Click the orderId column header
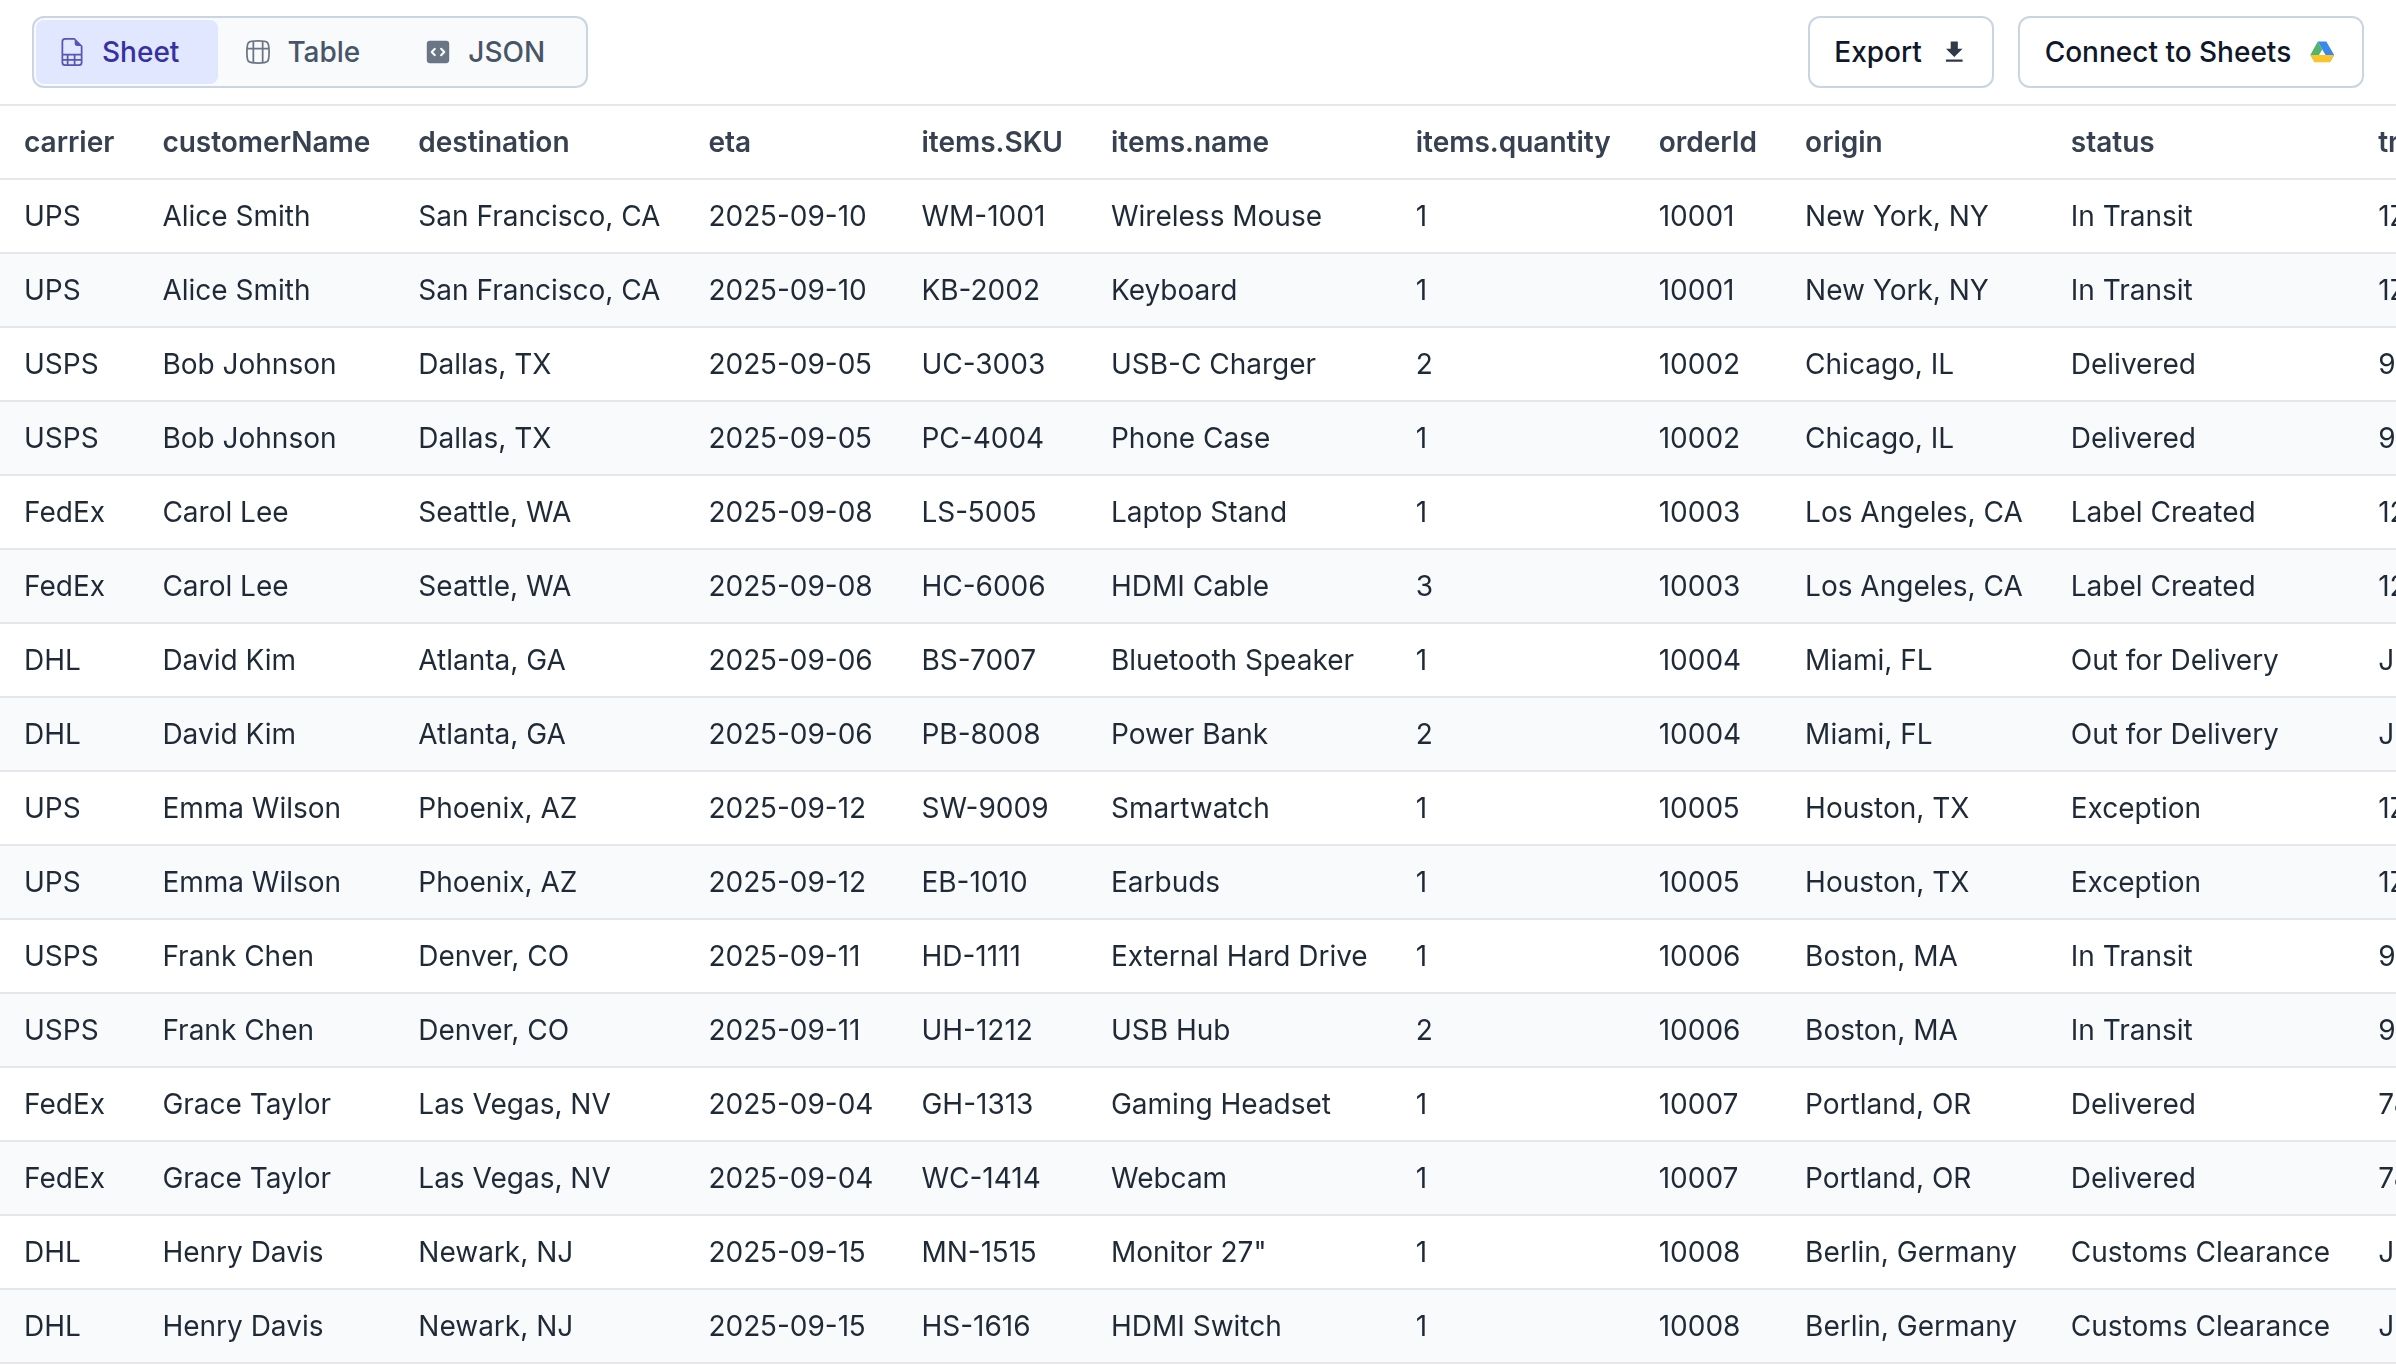Screen dimensions: 2396x1366 tap(1707, 142)
